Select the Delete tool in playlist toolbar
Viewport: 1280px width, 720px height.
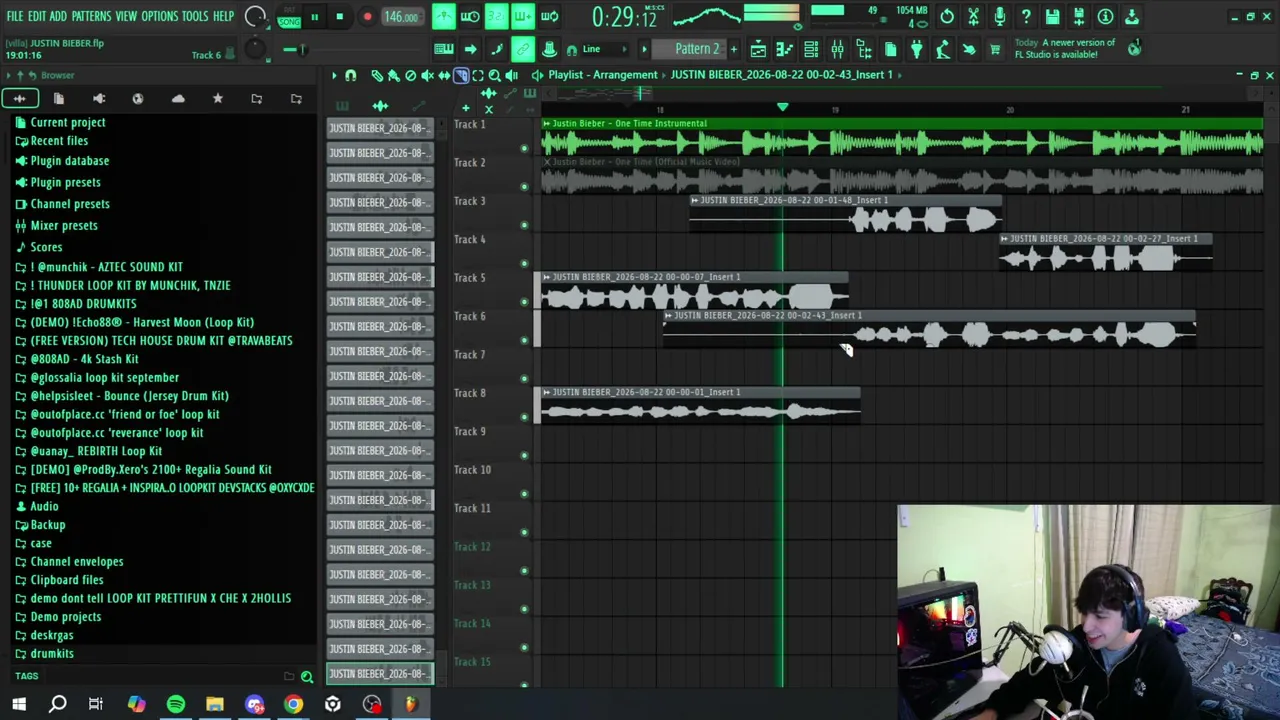click(x=410, y=75)
